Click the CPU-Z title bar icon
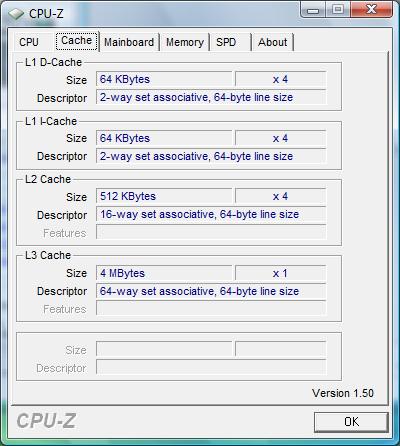The height and width of the screenshot is (446, 400). 16,14
